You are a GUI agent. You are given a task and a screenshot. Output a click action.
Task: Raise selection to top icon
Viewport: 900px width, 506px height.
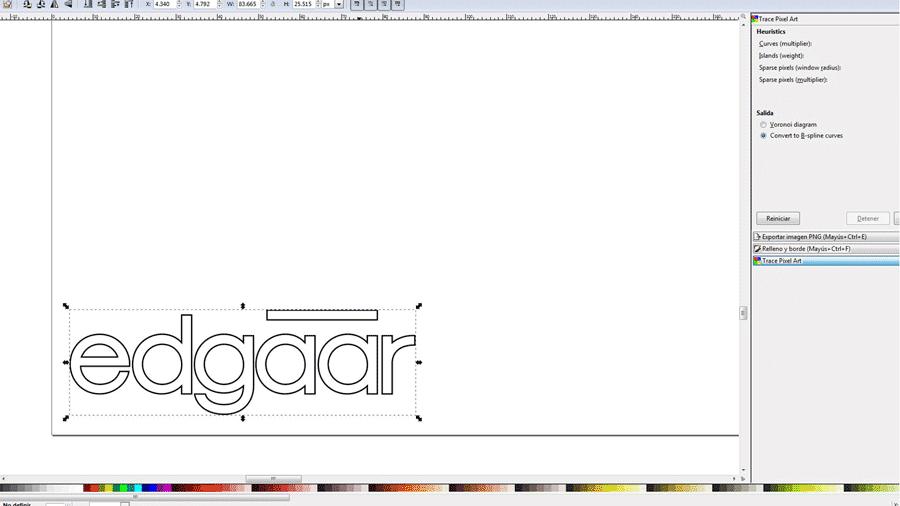[129, 4]
